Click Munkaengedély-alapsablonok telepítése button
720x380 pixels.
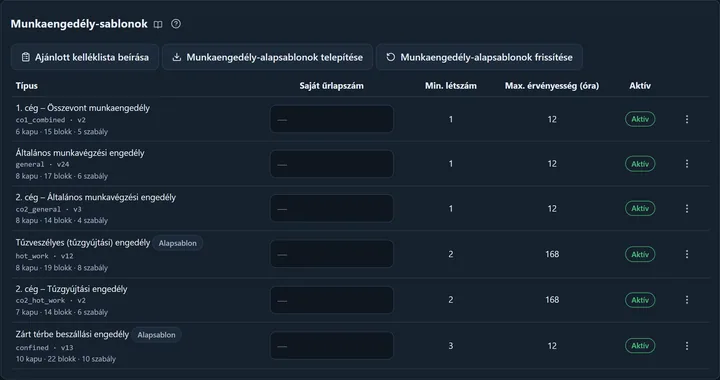coord(267,57)
